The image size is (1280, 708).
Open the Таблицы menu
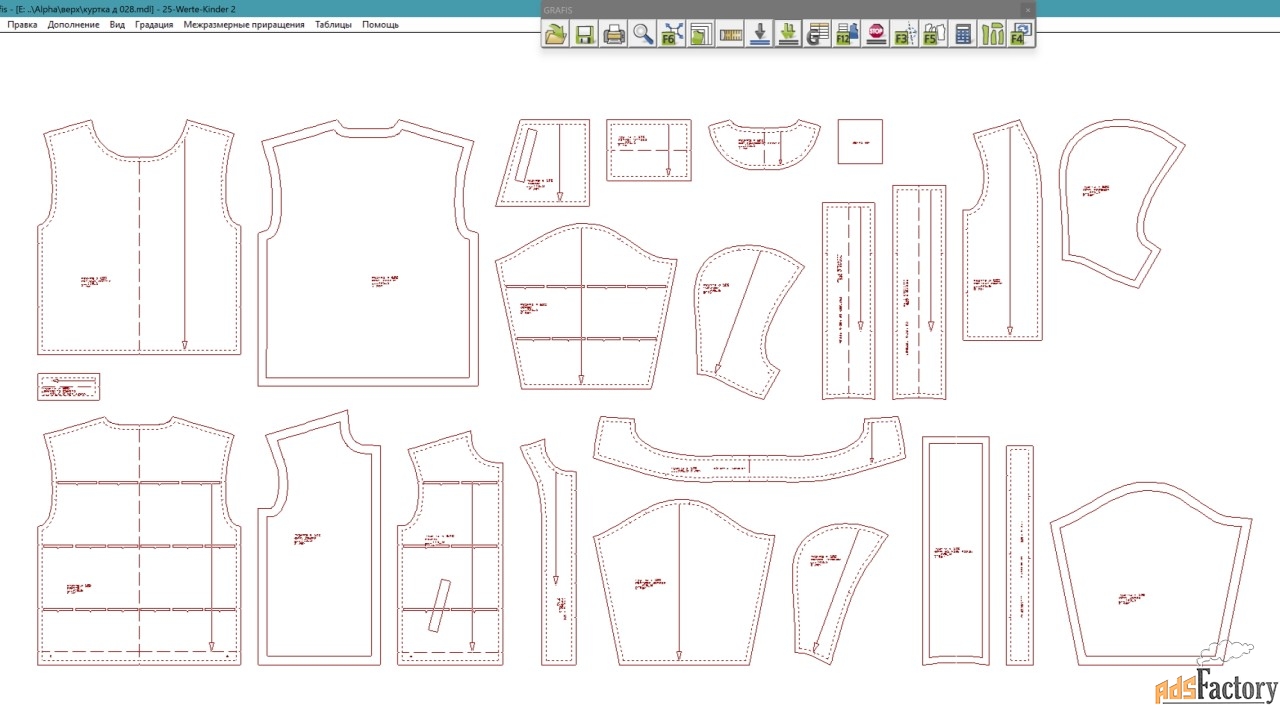(x=333, y=24)
